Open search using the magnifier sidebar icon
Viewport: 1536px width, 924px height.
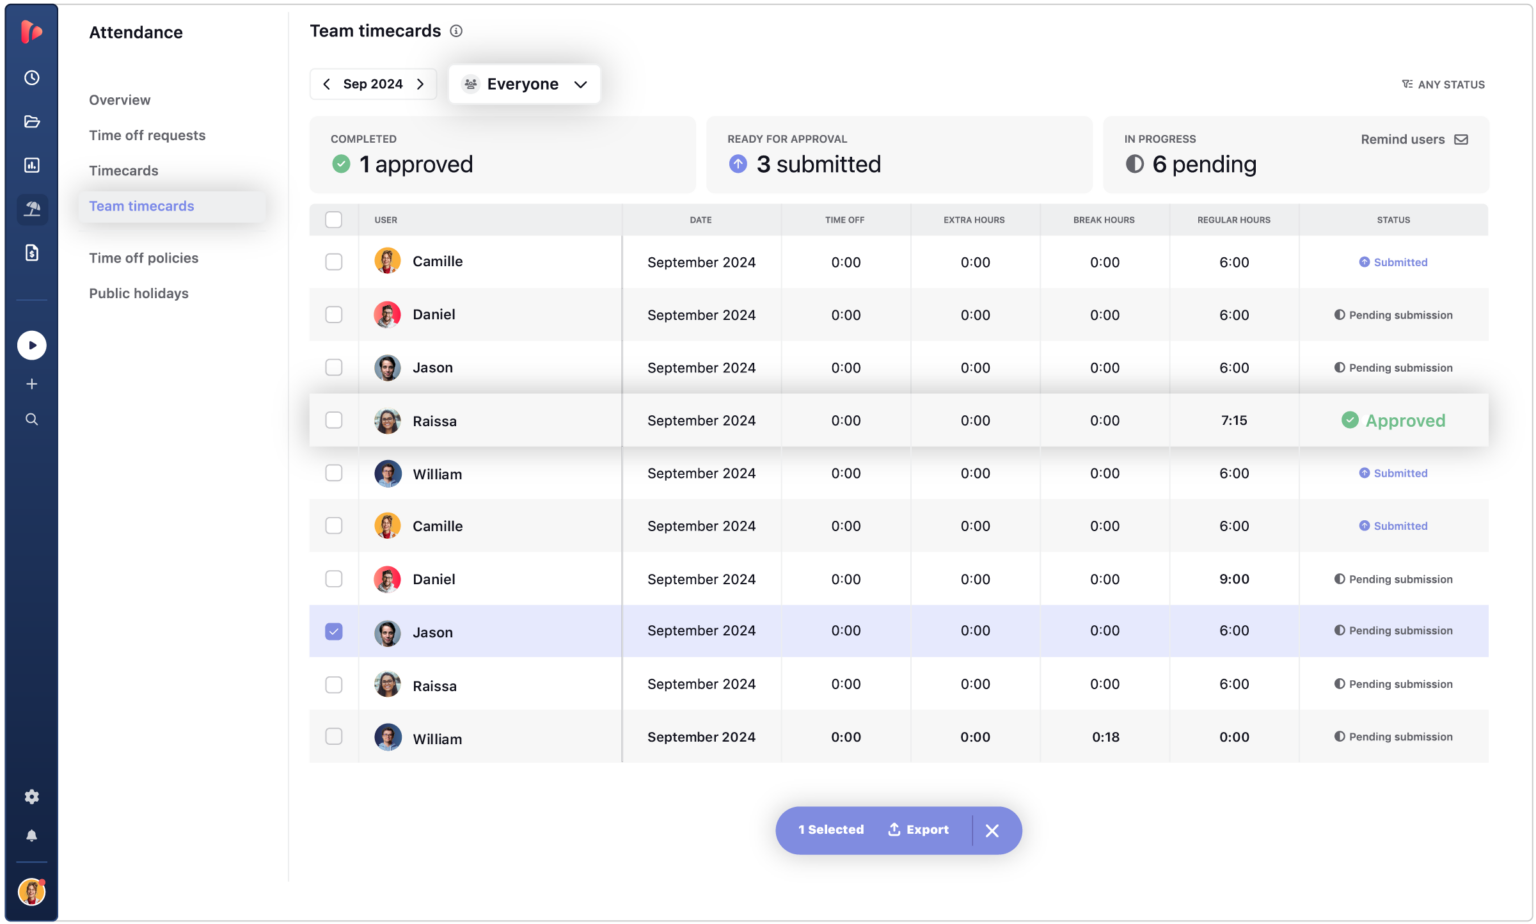point(31,419)
